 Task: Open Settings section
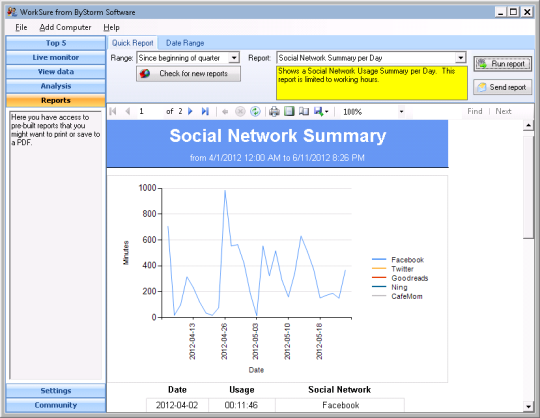click(56, 391)
